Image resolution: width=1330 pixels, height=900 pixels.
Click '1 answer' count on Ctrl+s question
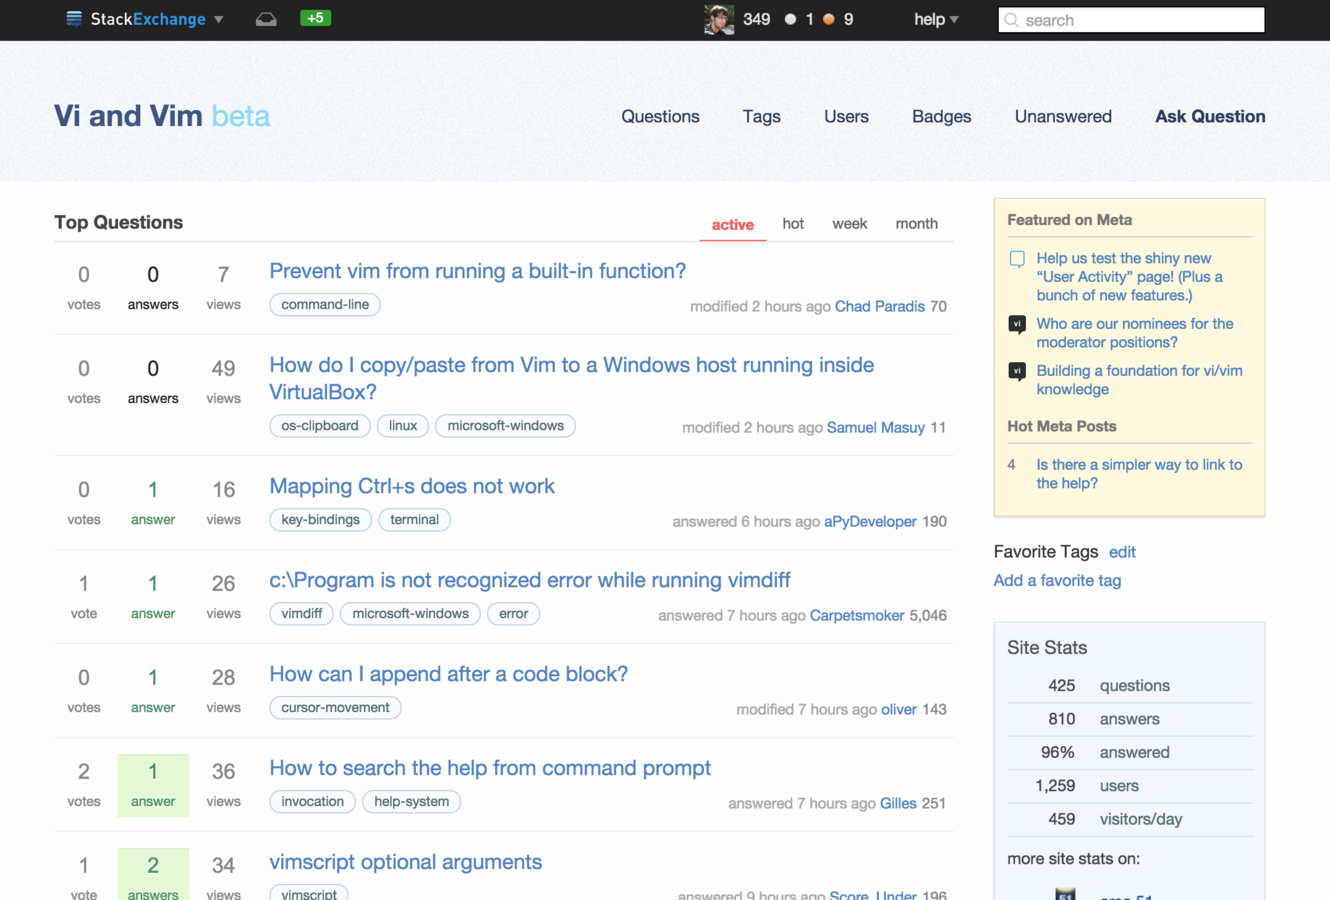click(x=153, y=503)
